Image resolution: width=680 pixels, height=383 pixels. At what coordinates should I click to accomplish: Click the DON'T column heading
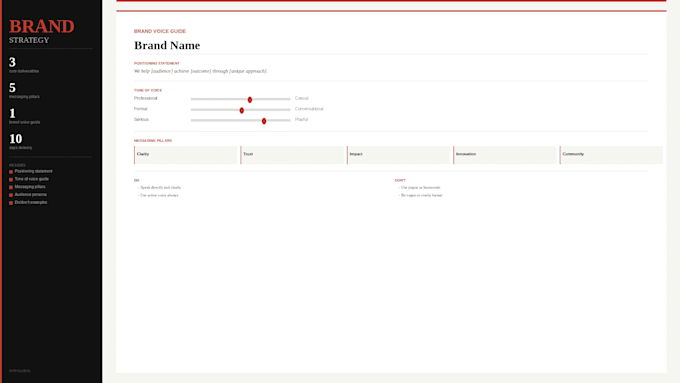[x=400, y=180]
